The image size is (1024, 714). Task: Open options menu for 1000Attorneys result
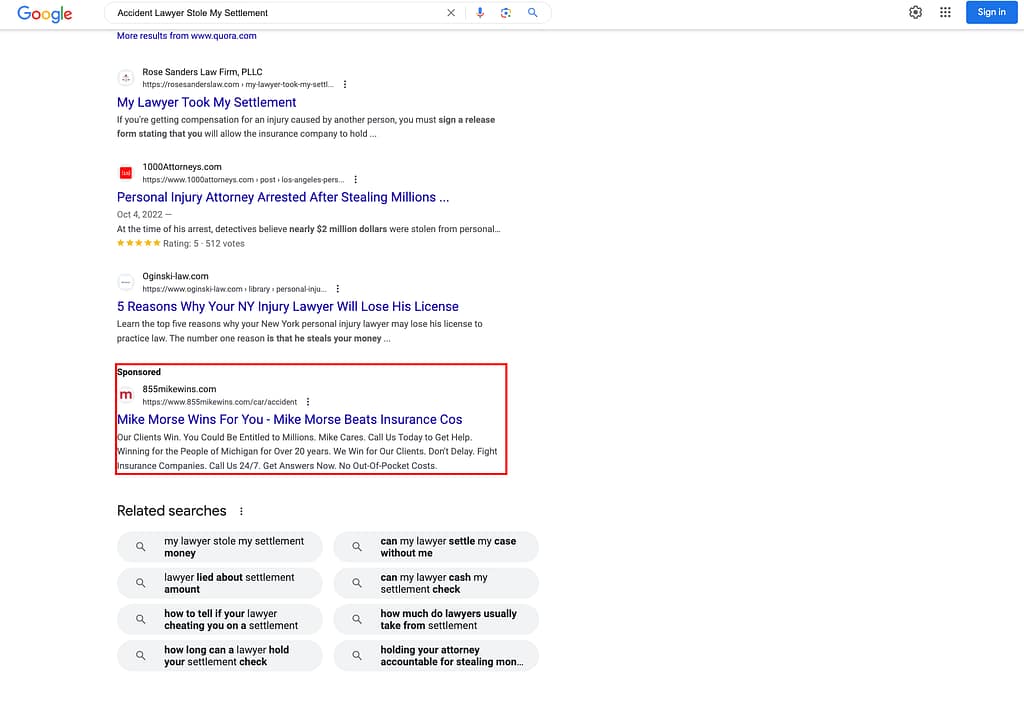tap(355, 180)
